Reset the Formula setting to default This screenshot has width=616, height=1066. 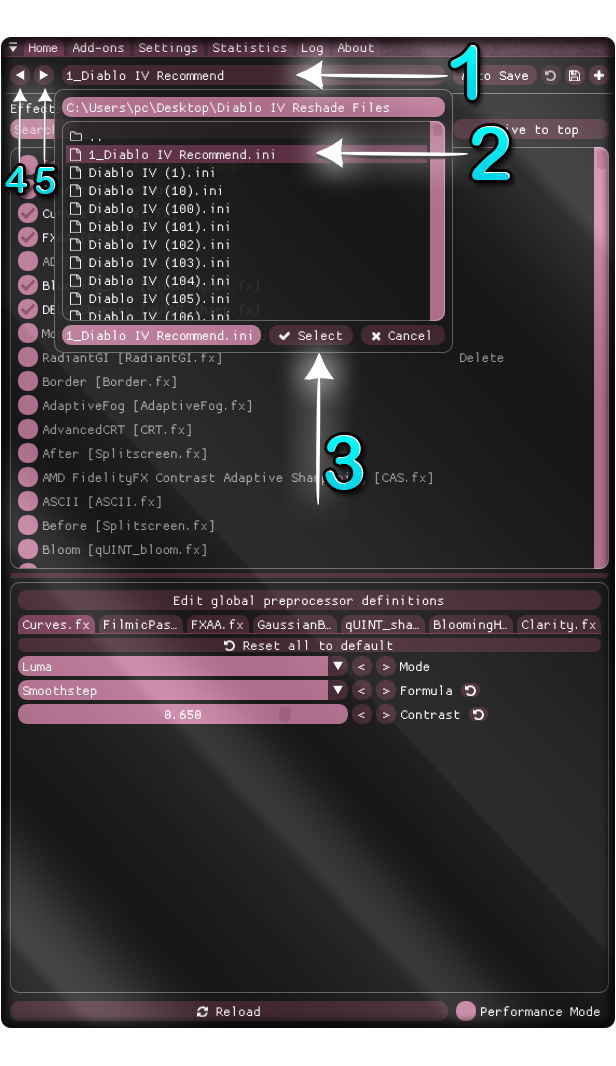point(470,691)
